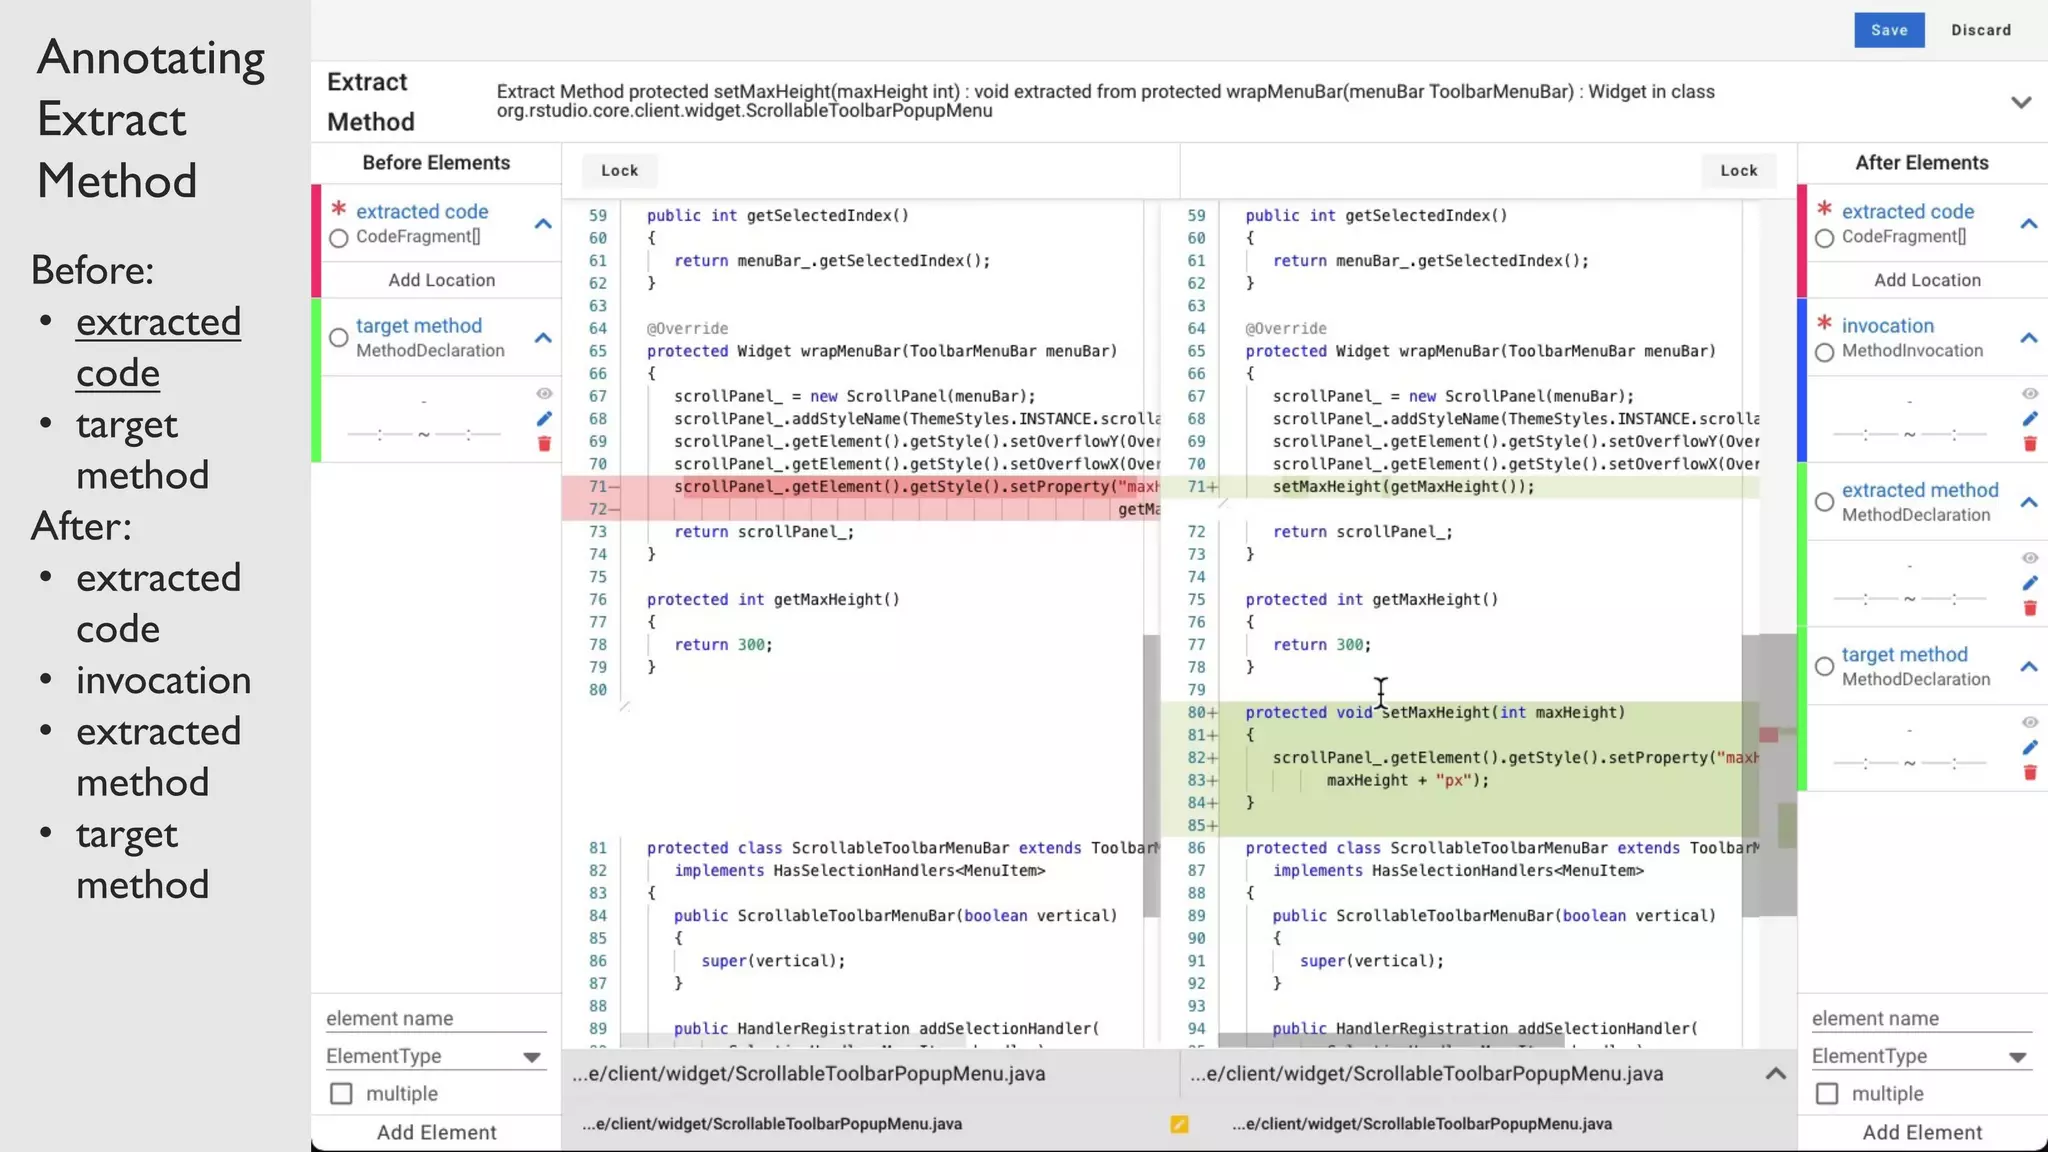
Task: Select left ScrollableToolbarPopupMenu.java file entry
Action: [x=772, y=1124]
